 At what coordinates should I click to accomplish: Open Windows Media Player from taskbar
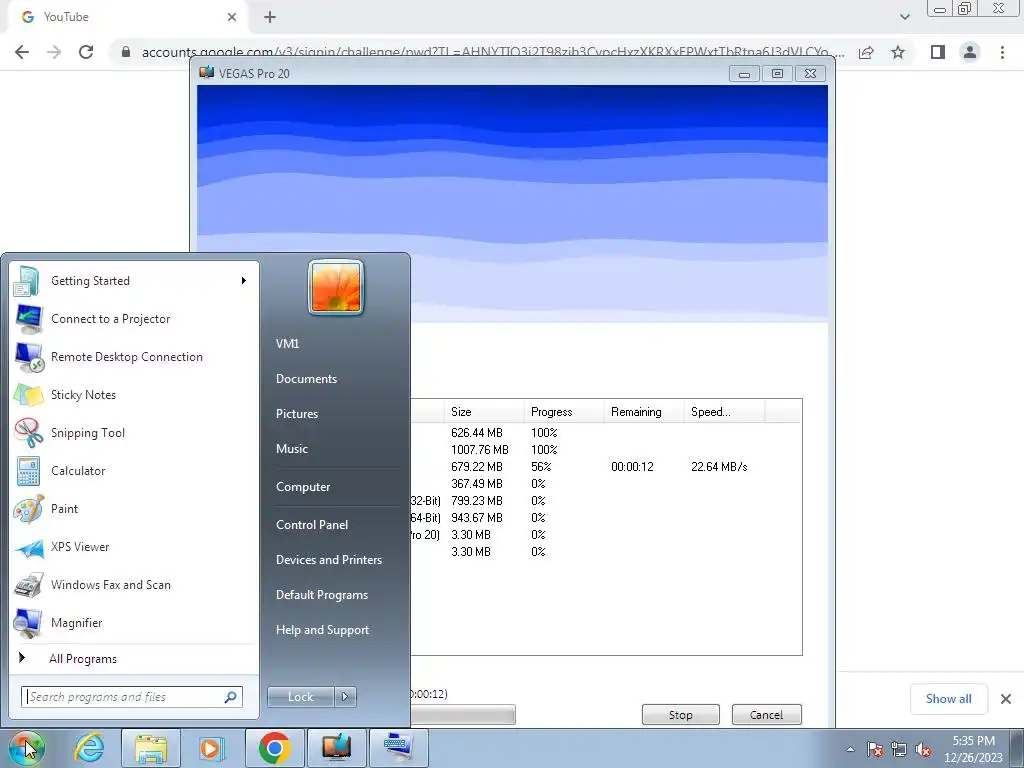210,748
